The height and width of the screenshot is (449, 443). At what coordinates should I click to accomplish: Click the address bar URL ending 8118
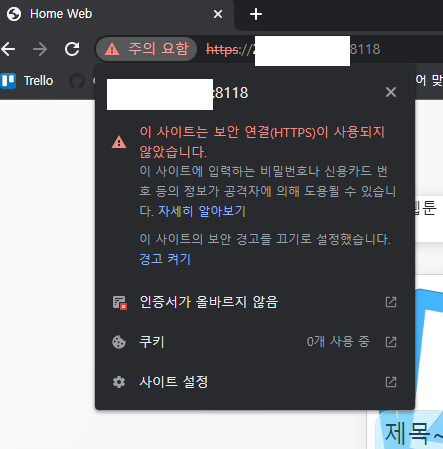pyautogui.click(x=293, y=50)
